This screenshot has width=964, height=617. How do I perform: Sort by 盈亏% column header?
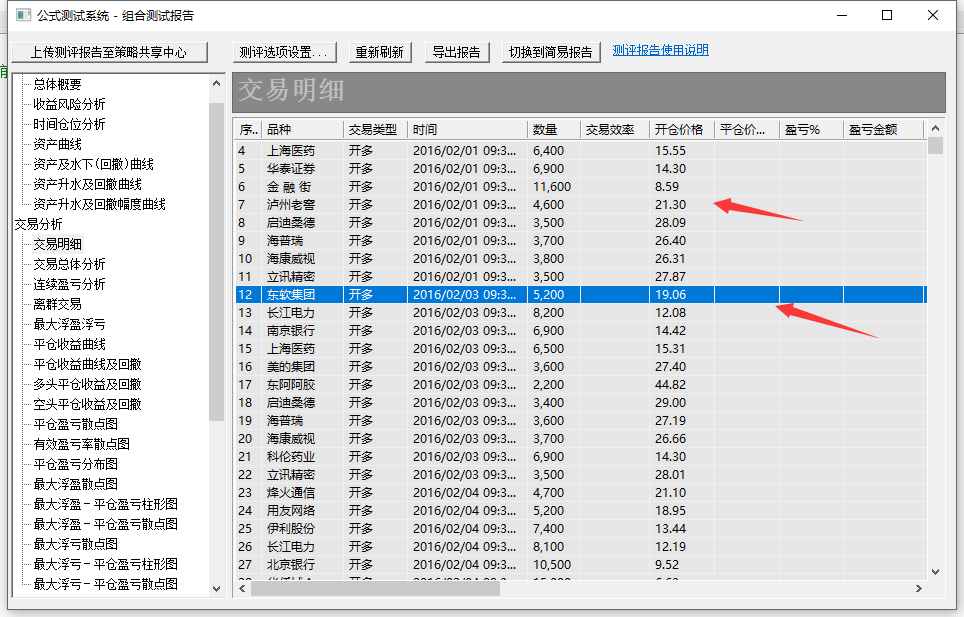pos(810,130)
